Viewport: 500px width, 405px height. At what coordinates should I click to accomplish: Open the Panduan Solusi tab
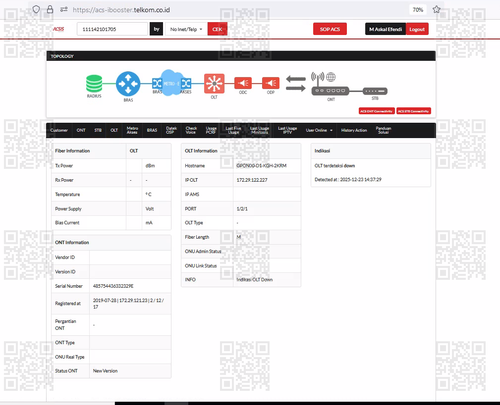(x=383, y=130)
